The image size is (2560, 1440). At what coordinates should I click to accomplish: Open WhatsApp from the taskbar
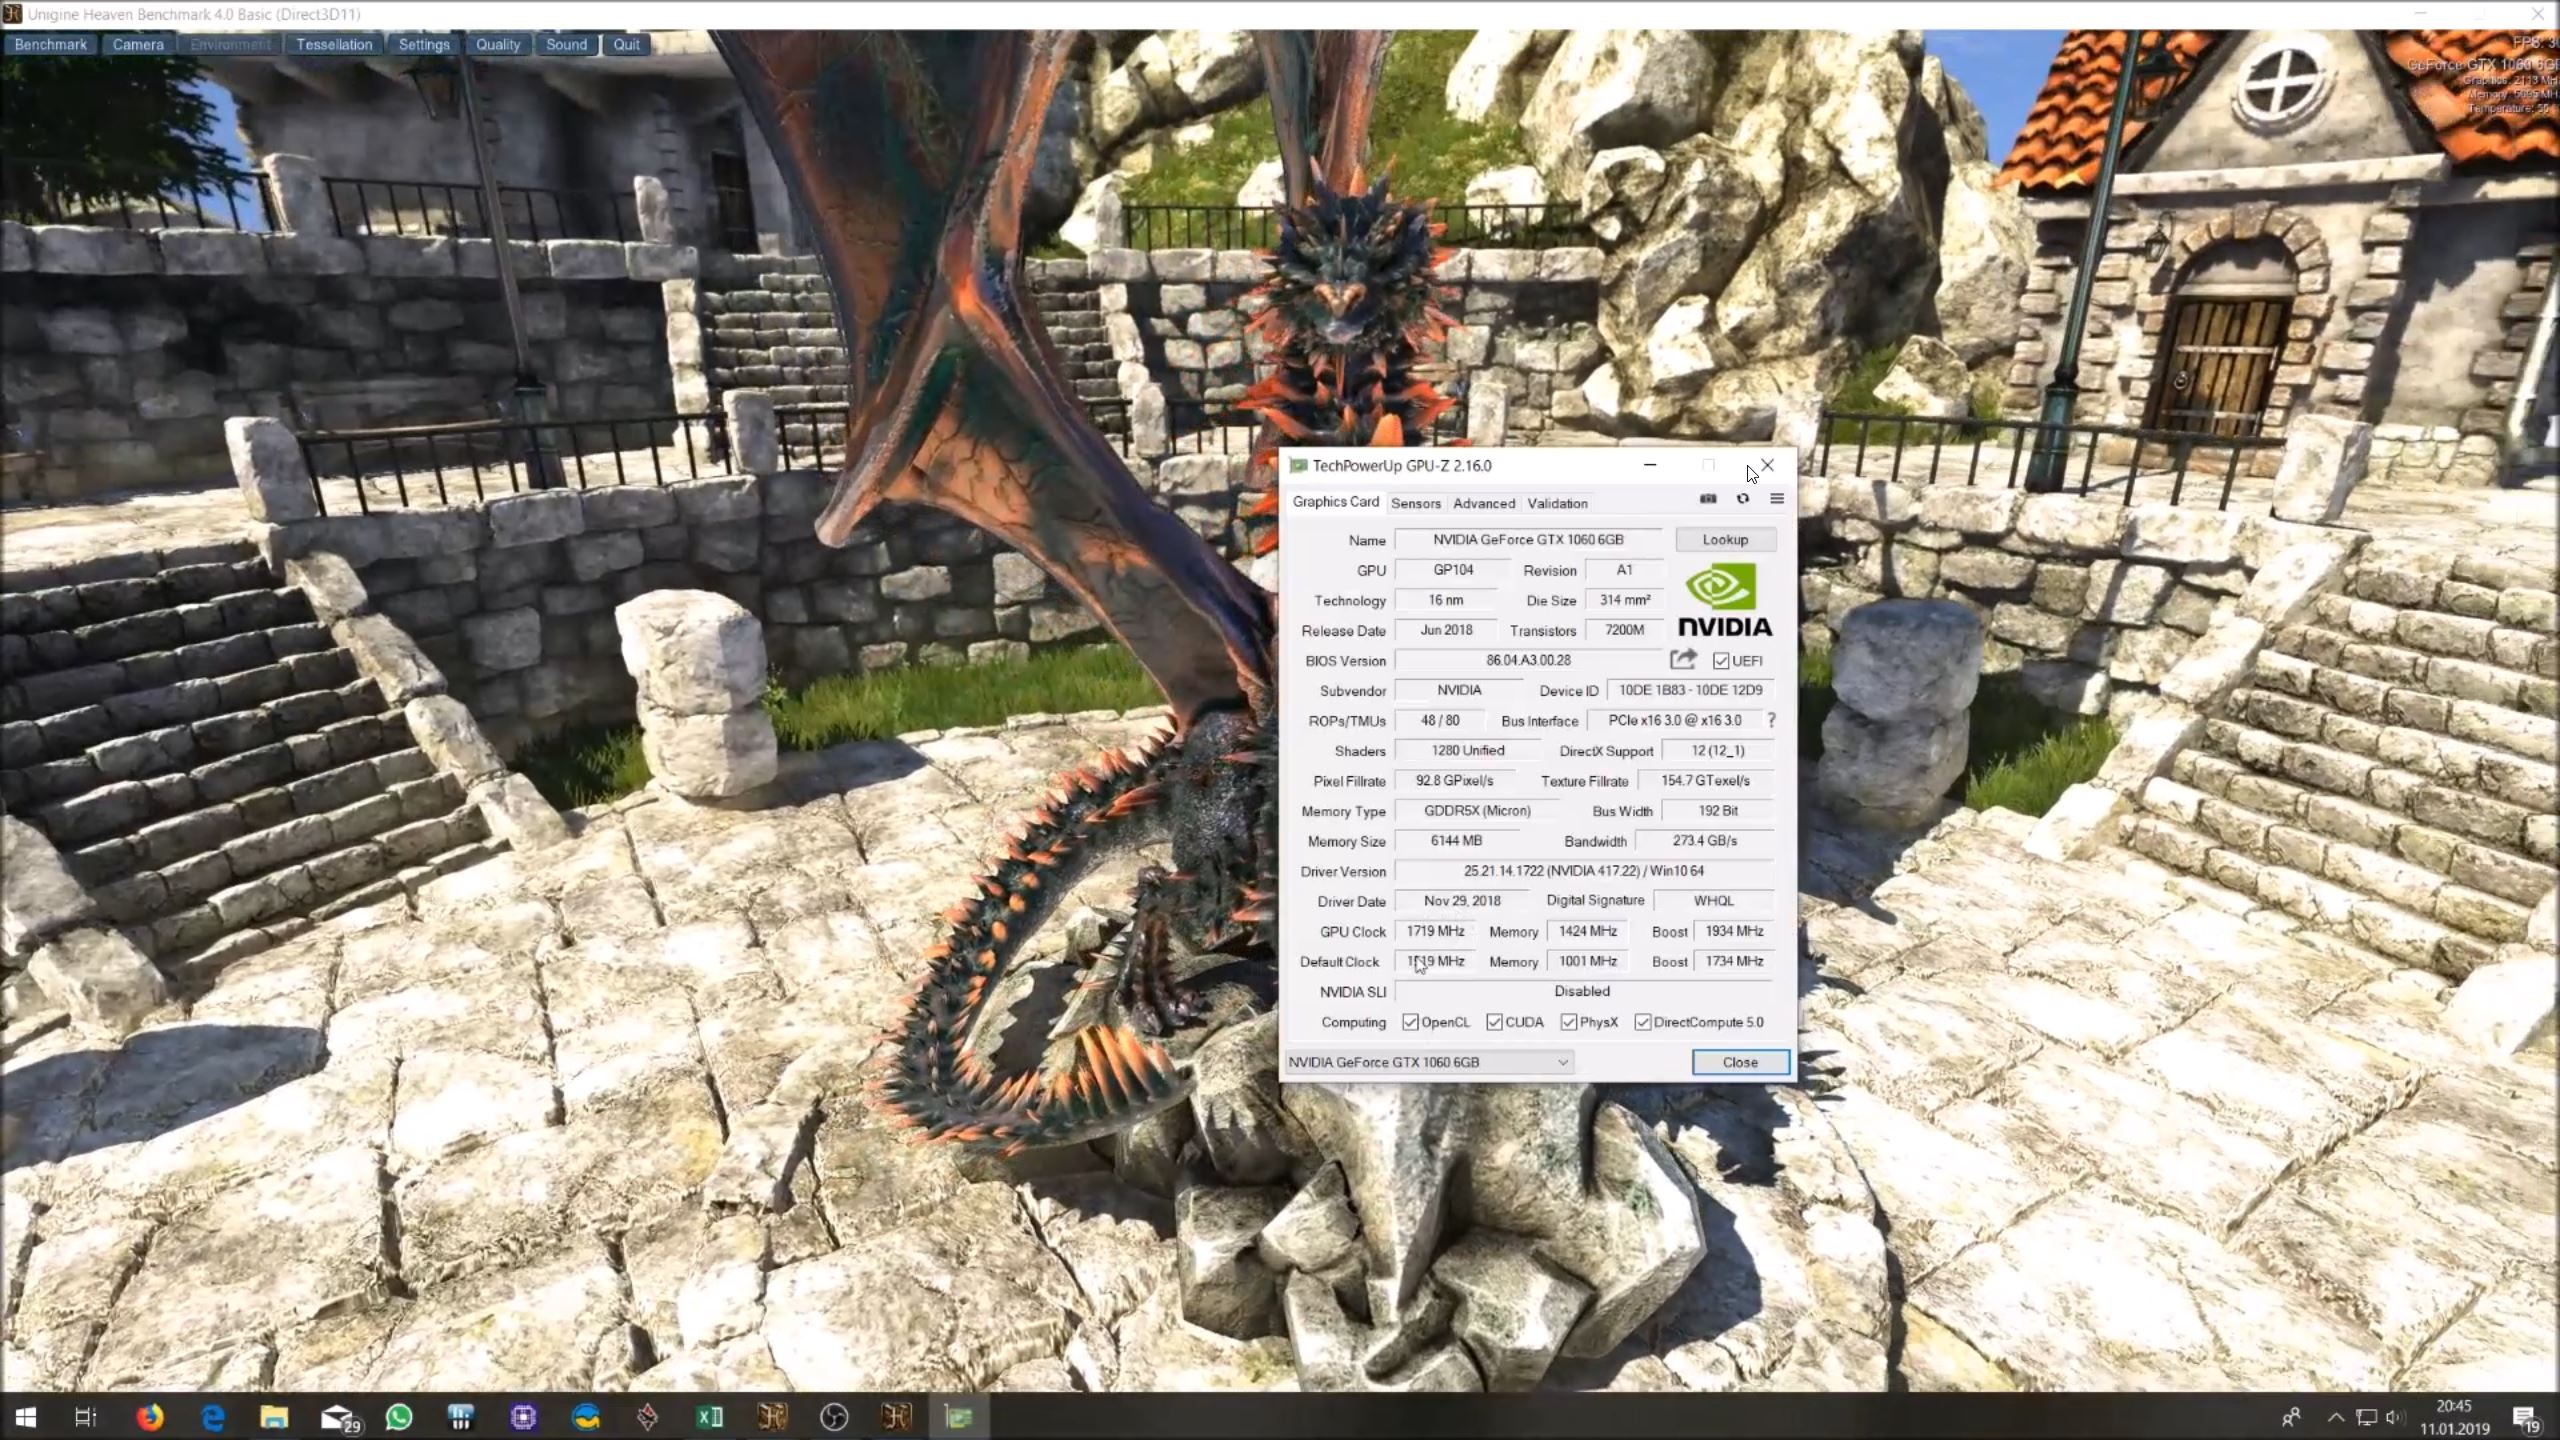pyautogui.click(x=399, y=1417)
